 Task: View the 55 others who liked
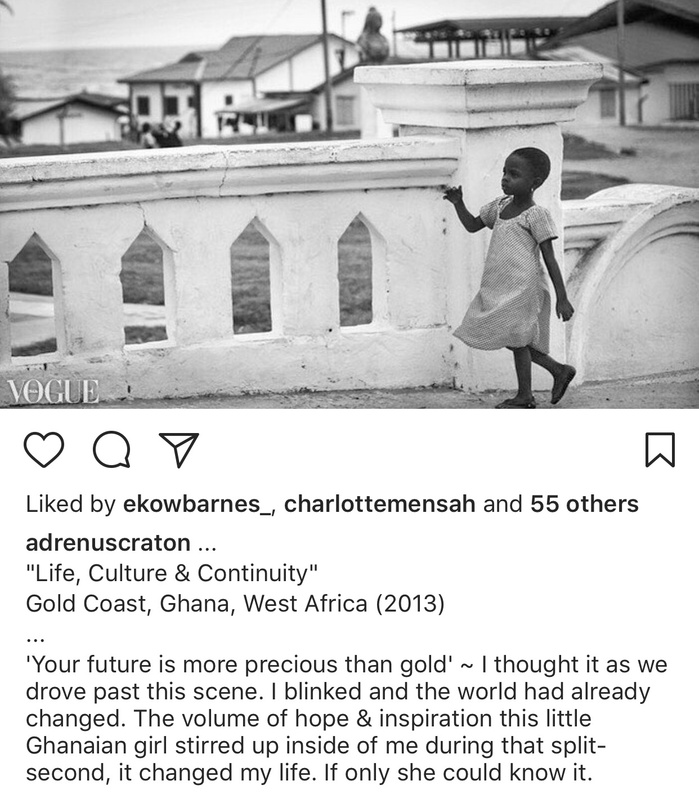click(x=584, y=504)
